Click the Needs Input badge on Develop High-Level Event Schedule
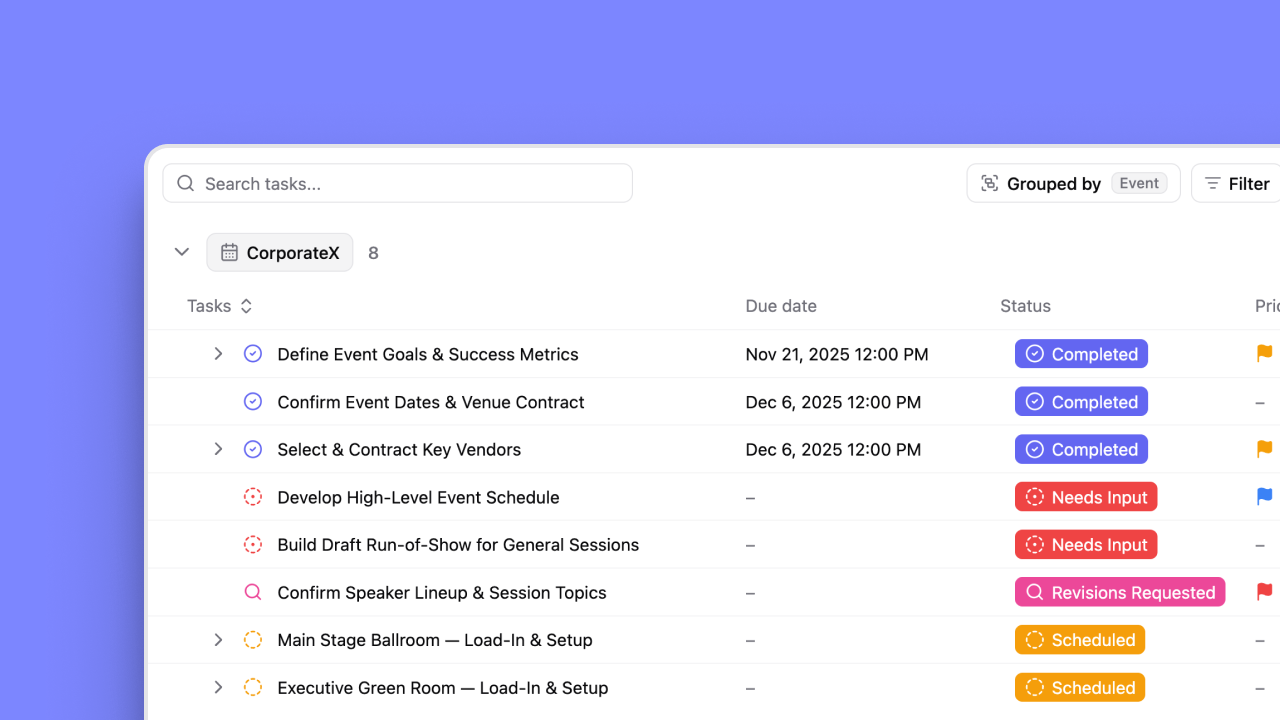This screenshot has width=1280, height=720. click(1086, 496)
